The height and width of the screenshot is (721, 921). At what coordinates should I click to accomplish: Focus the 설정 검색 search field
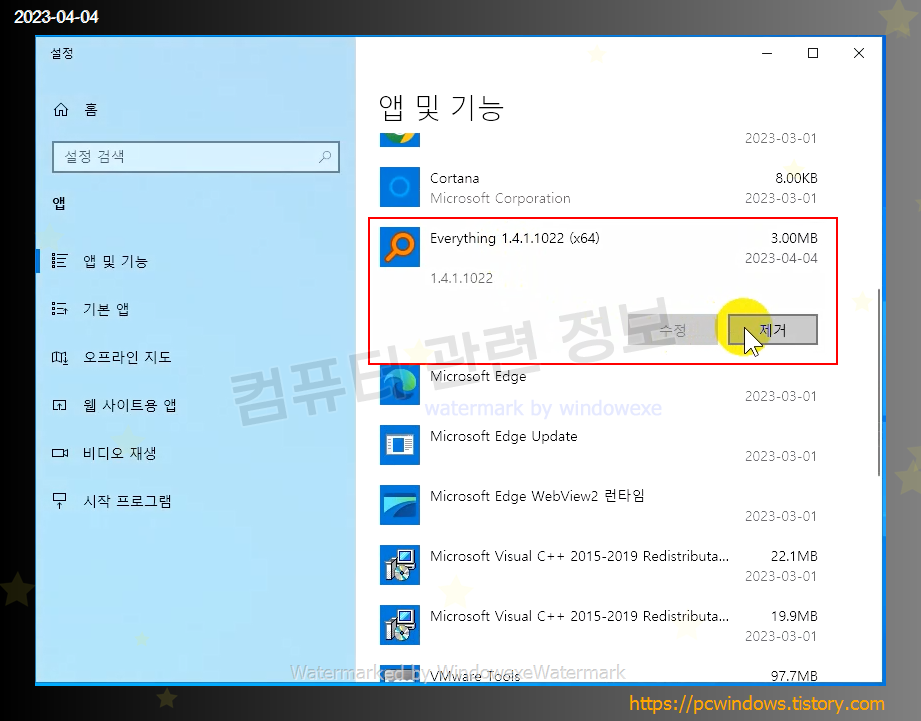(x=196, y=157)
